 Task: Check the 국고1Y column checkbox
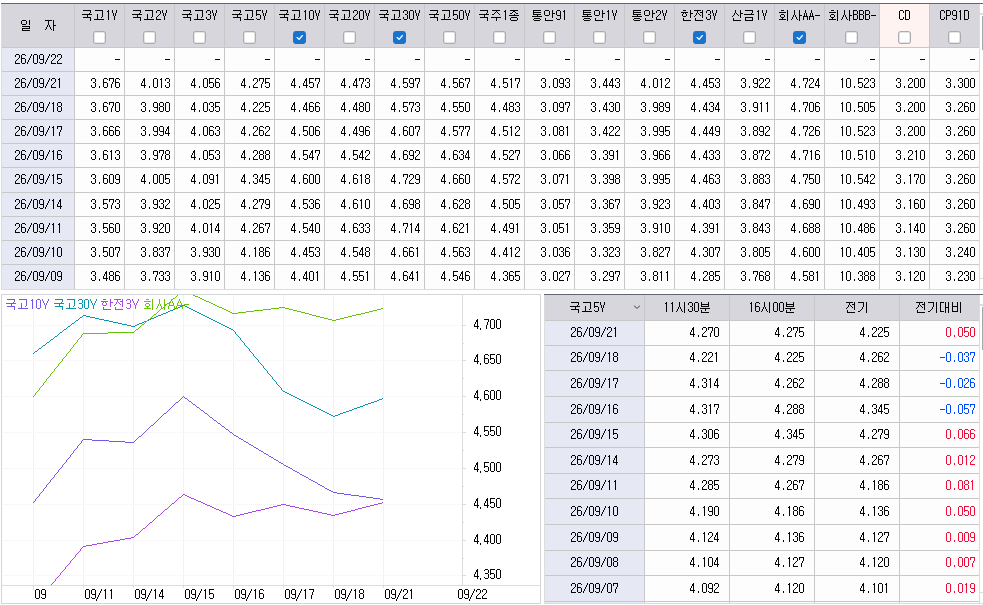click(99, 38)
